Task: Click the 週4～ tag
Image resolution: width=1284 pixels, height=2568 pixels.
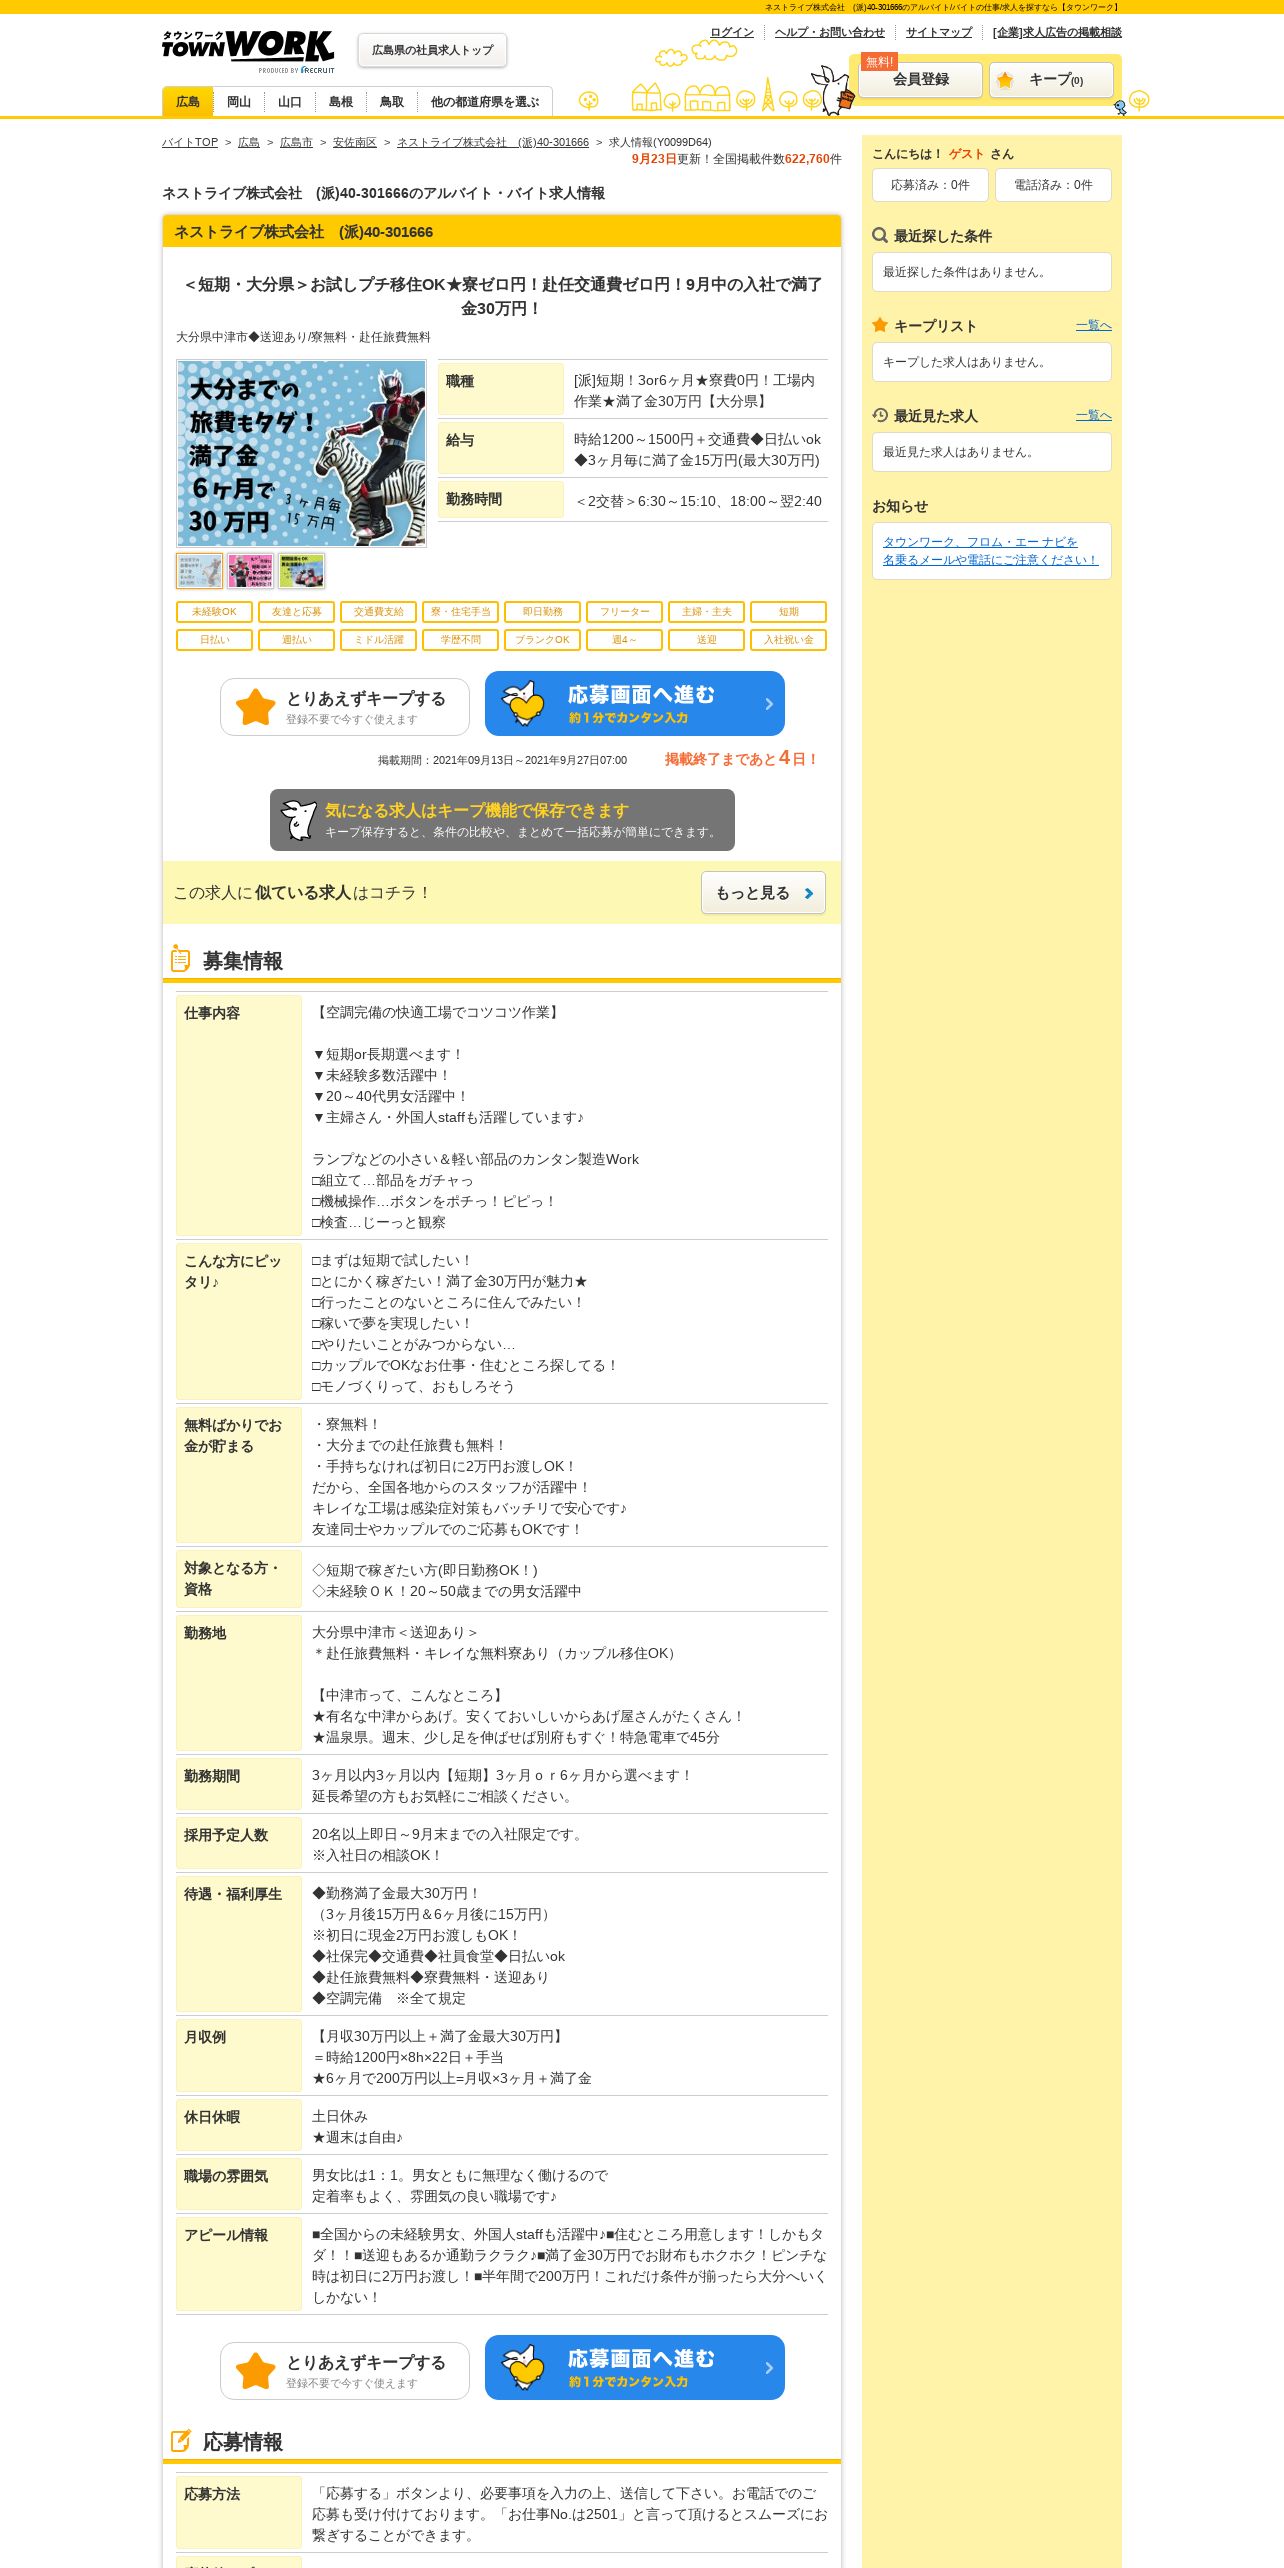Action: [x=624, y=640]
